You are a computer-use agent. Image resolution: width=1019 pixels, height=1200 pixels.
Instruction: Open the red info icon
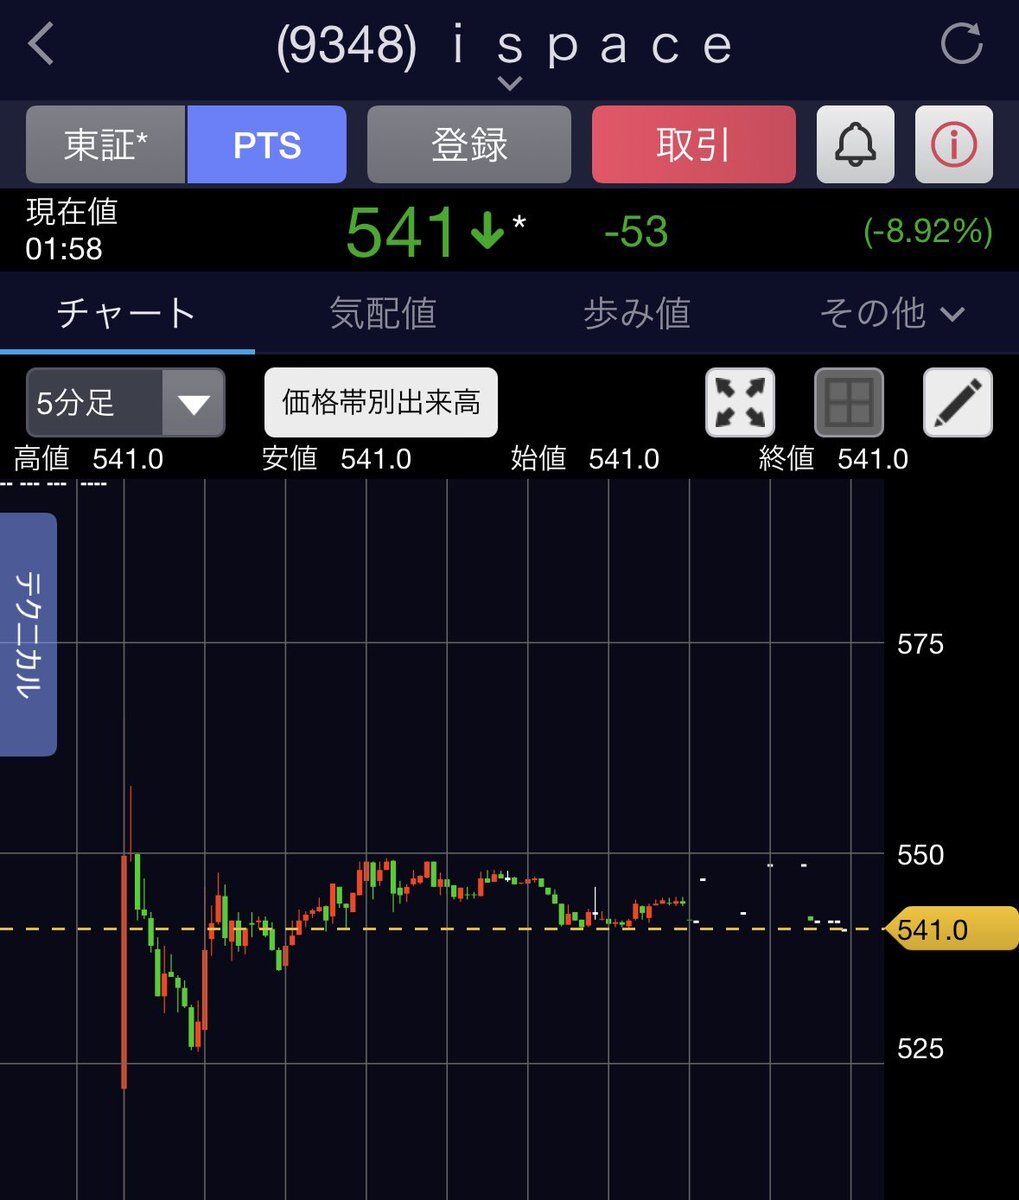click(953, 145)
